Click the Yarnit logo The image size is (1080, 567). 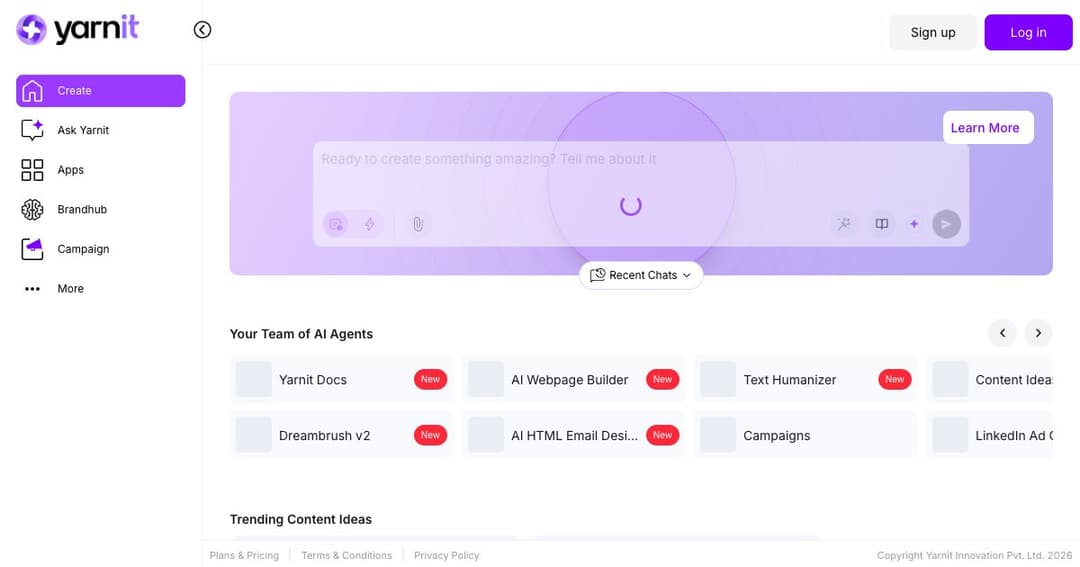tap(77, 30)
